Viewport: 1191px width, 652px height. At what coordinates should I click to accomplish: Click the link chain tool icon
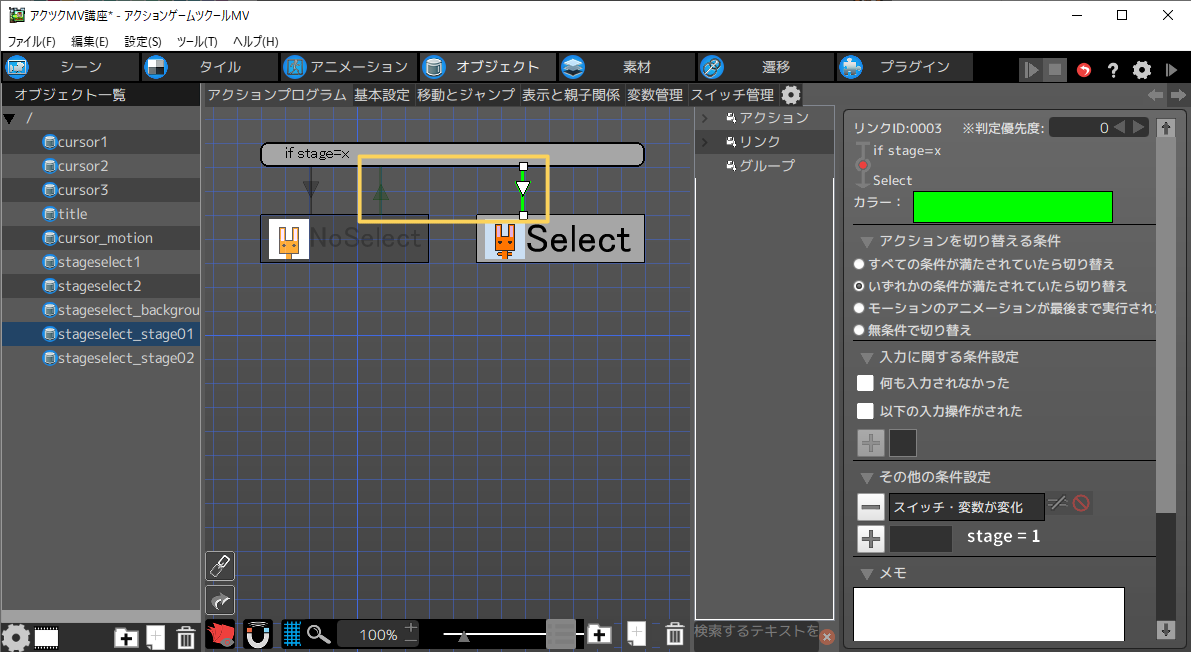pos(220,566)
